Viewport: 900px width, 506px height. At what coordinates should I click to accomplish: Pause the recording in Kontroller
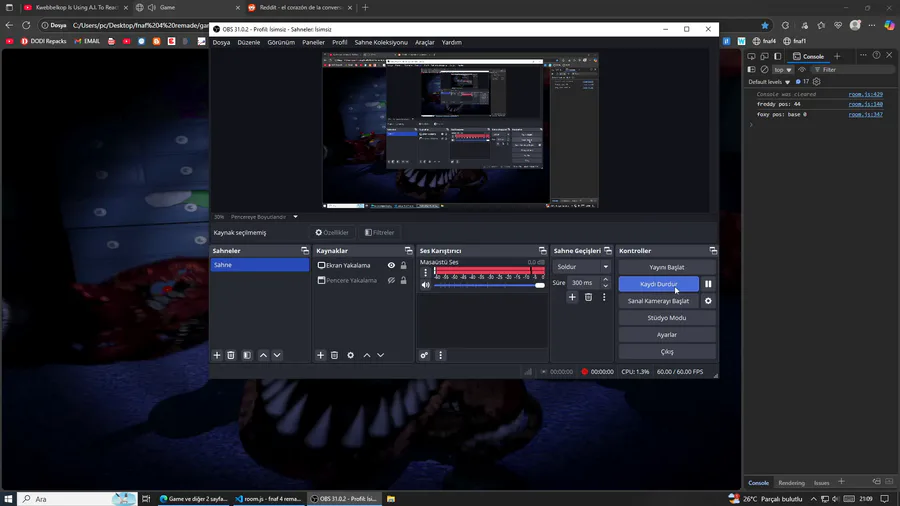tap(708, 284)
